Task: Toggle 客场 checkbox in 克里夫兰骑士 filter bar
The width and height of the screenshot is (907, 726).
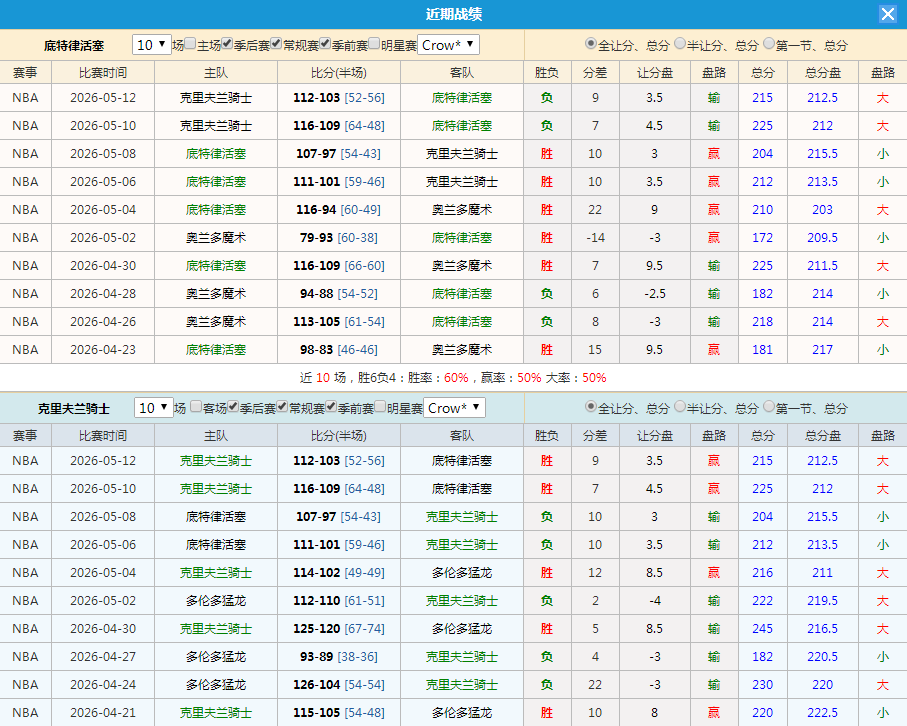Action: point(196,407)
